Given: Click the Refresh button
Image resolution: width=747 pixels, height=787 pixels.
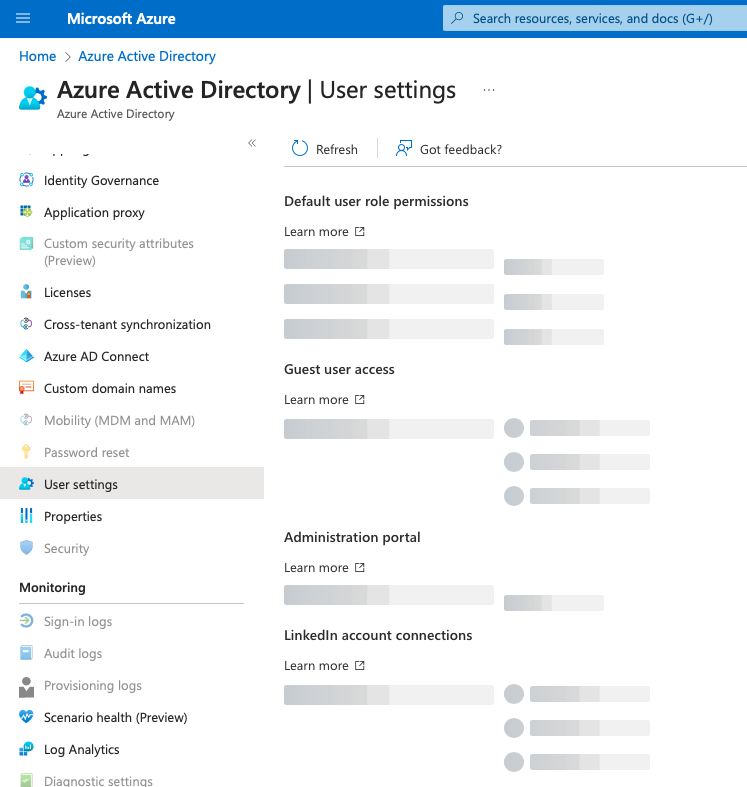Looking at the screenshot, I should 325,149.
